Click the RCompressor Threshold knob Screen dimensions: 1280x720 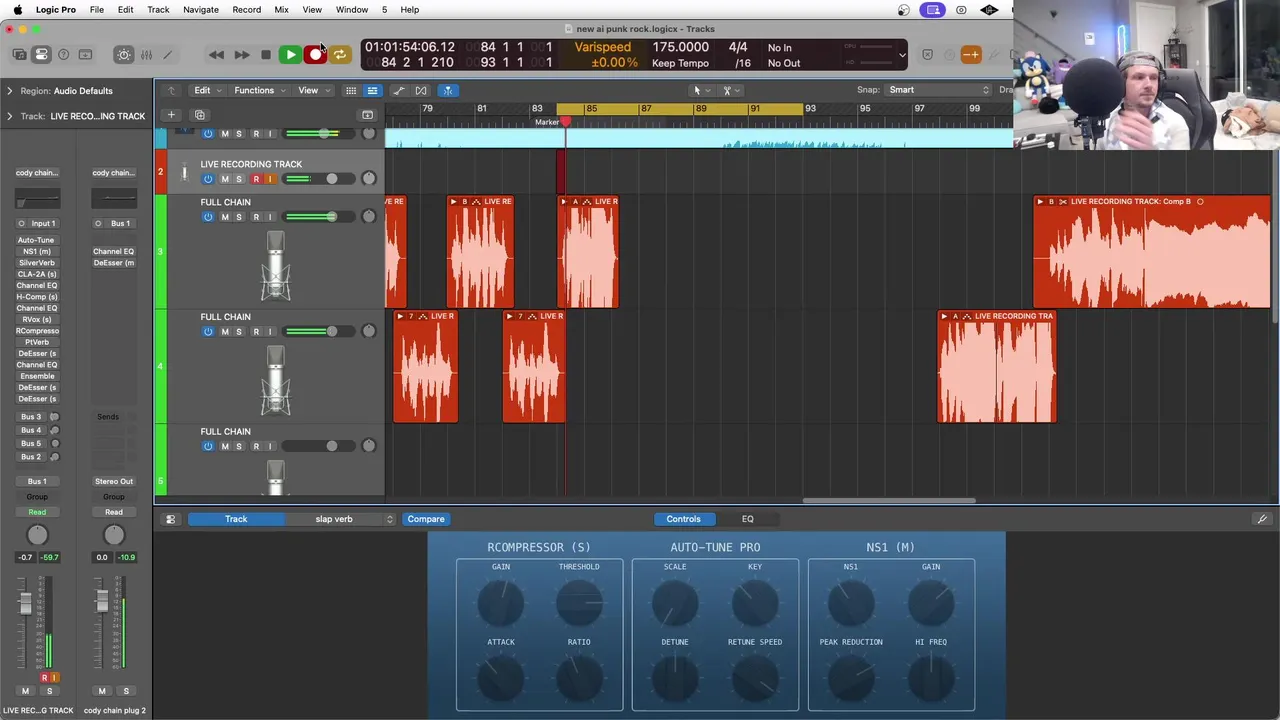point(579,603)
